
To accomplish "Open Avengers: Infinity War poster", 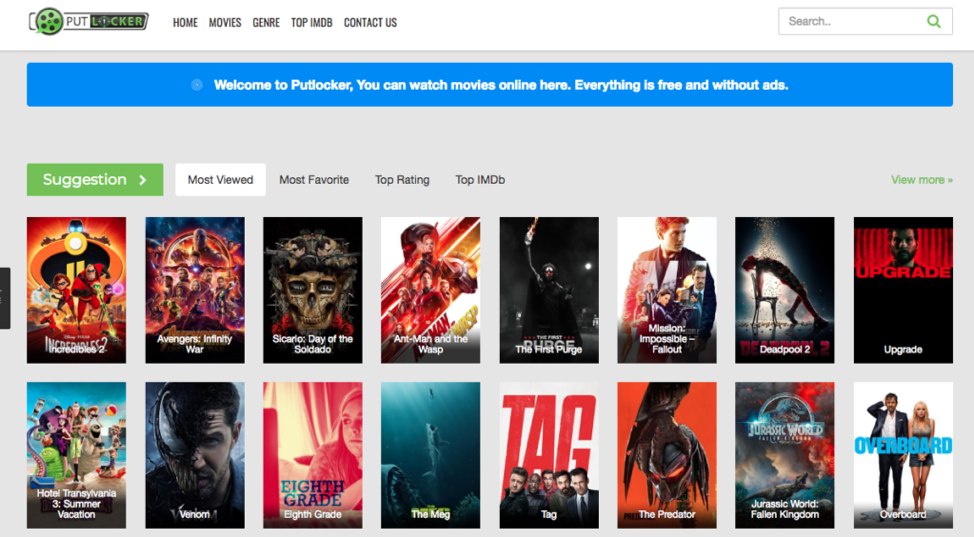I will (x=195, y=290).
